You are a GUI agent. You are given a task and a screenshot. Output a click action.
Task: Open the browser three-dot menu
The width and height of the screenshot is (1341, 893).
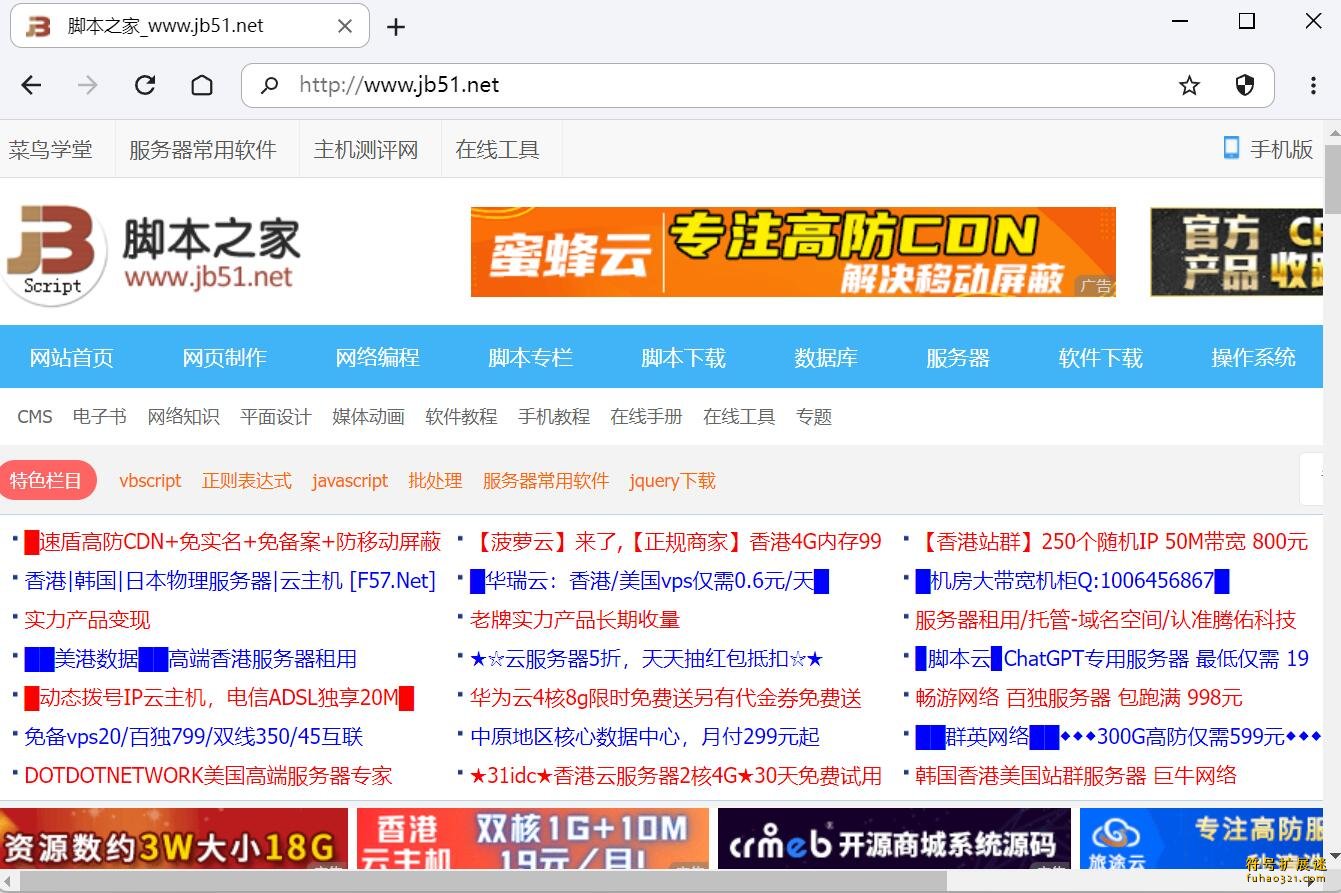coord(1313,86)
